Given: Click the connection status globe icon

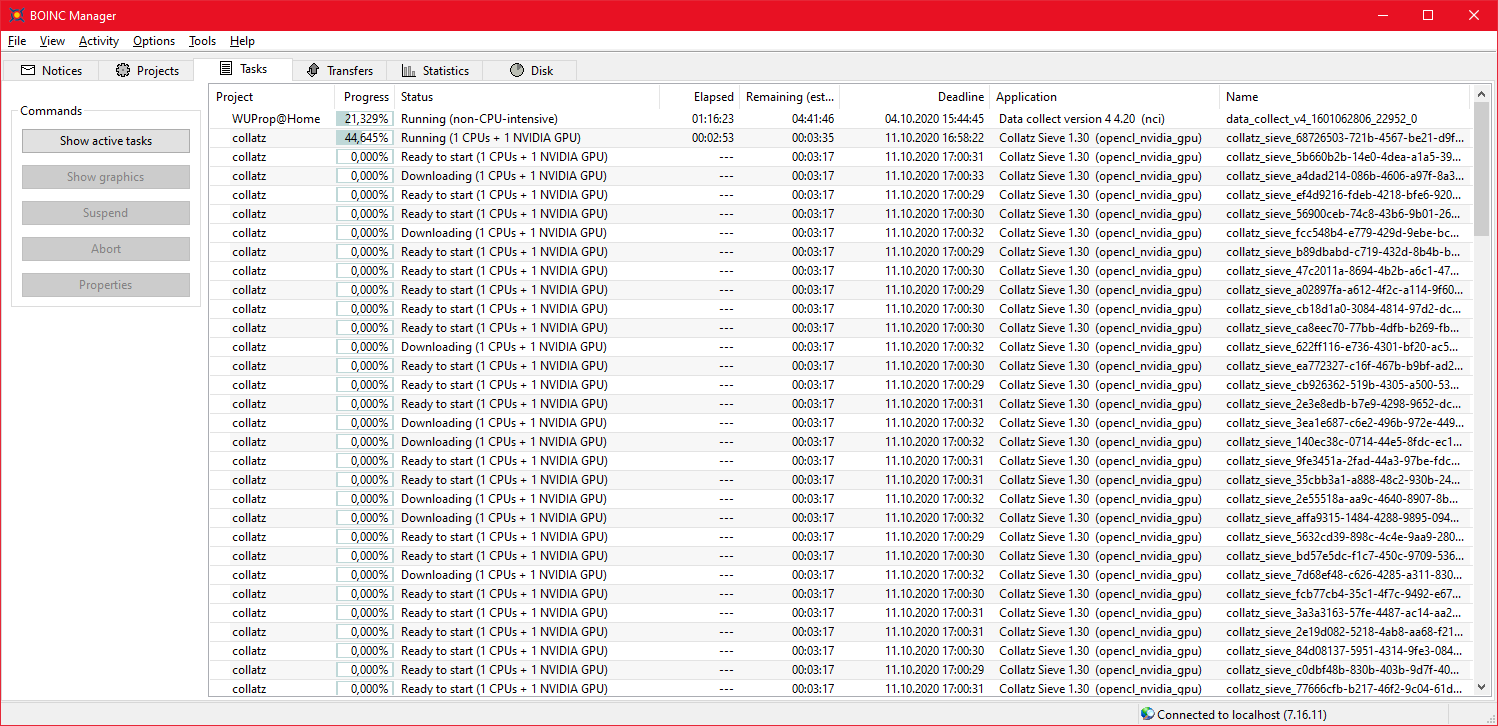Looking at the screenshot, I should tap(1148, 714).
